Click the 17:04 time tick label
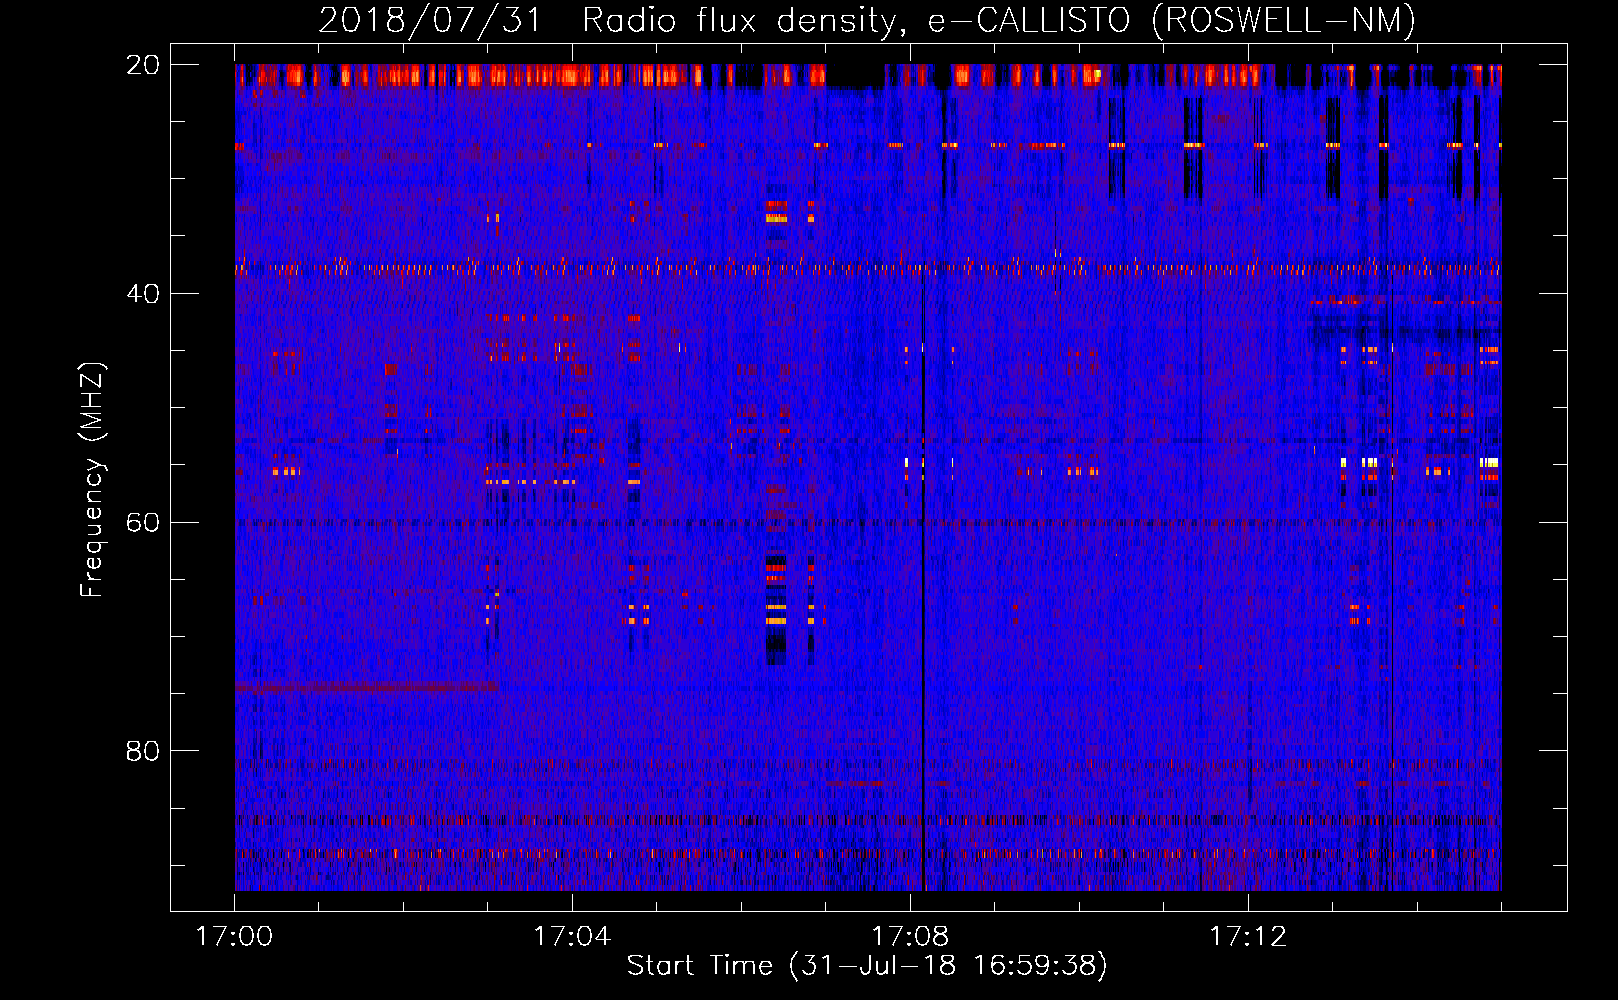1618x1000 pixels. [572, 936]
